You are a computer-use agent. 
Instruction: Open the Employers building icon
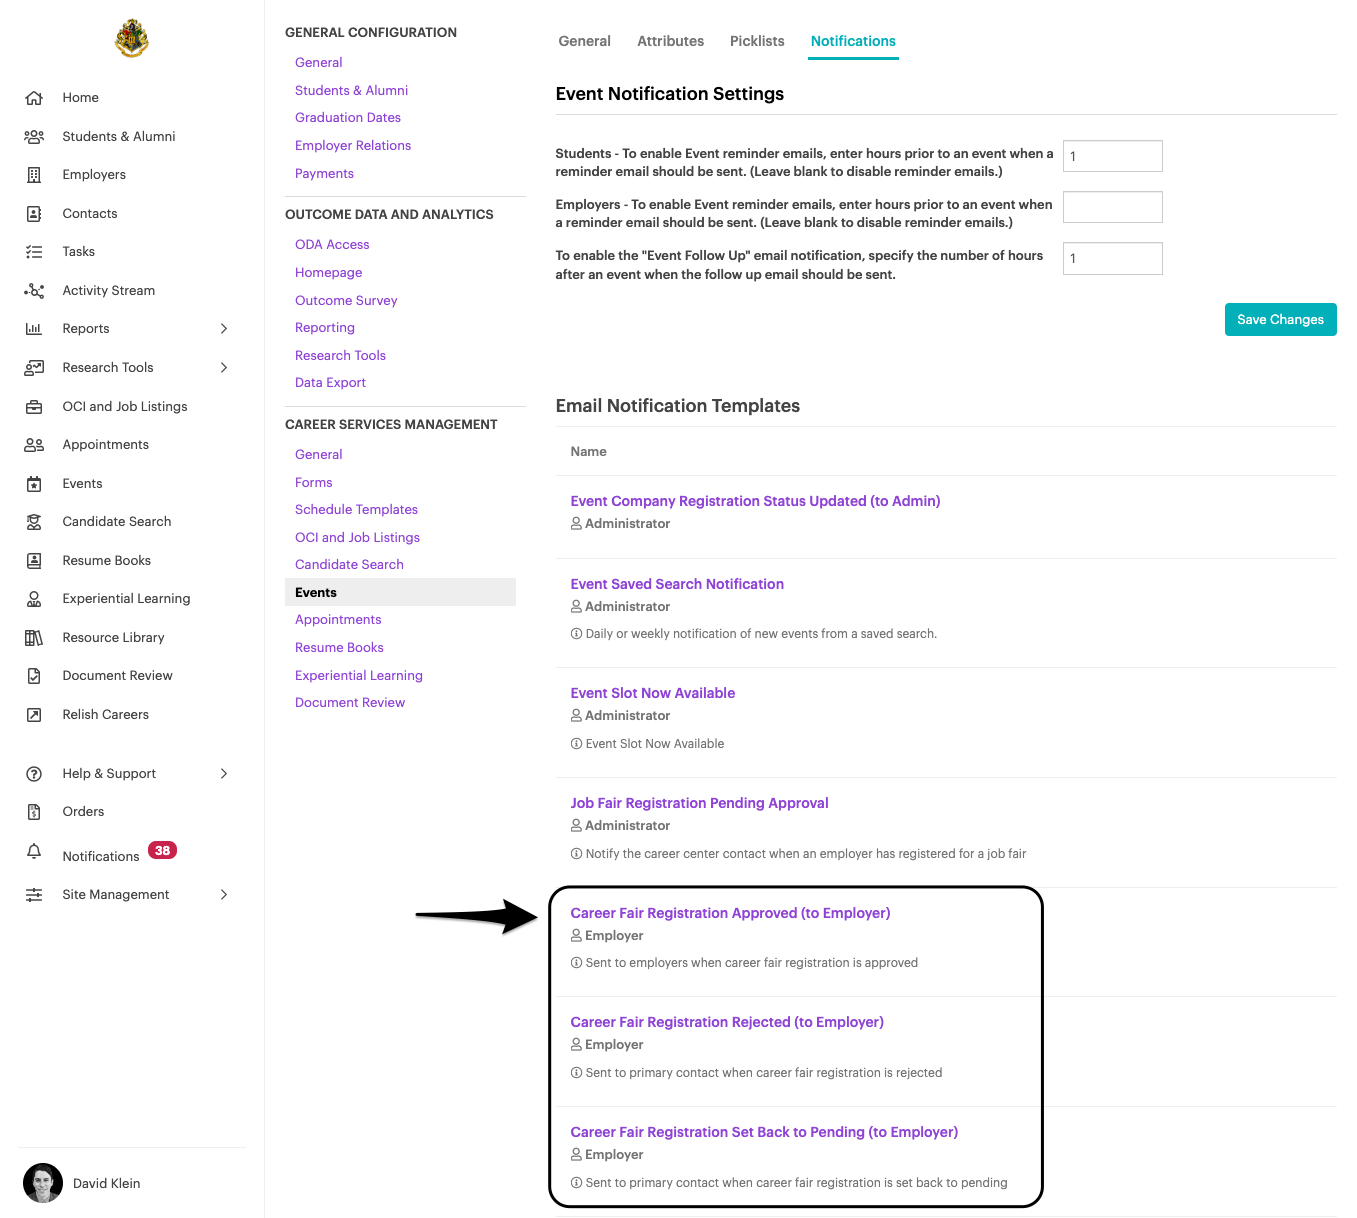click(34, 175)
